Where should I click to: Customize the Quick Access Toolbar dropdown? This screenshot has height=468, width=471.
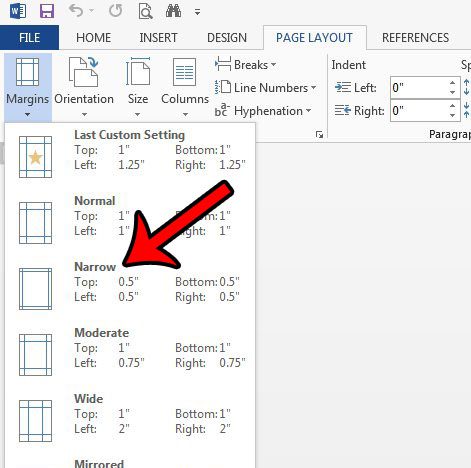pyautogui.click(x=198, y=12)
